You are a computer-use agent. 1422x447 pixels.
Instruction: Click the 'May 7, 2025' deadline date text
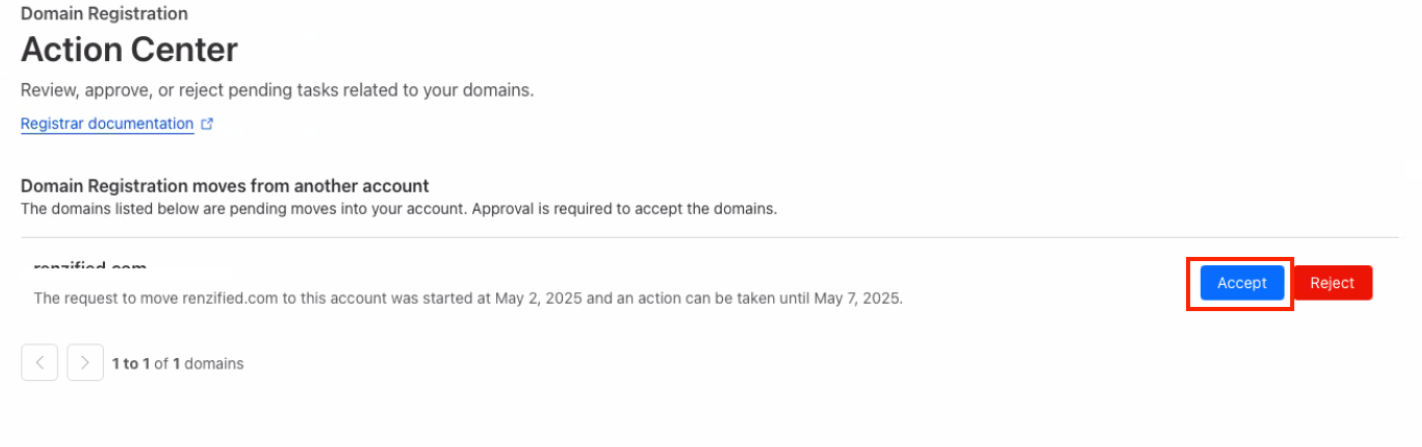click(858, 298)
